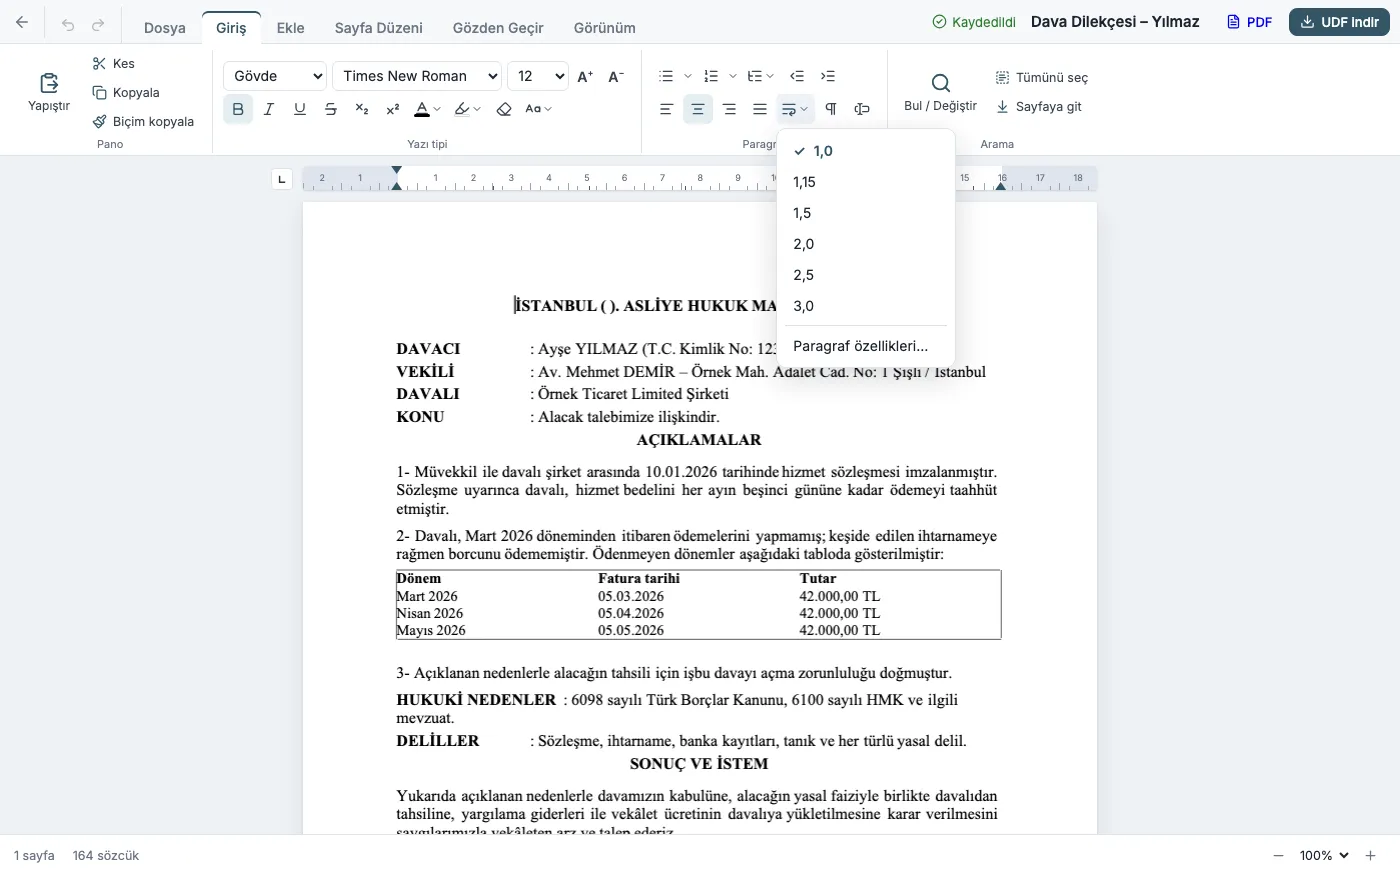This screenshot has width=1400, height=875.
Task: Expand numbered list style arrow
Action: [733, 76]
